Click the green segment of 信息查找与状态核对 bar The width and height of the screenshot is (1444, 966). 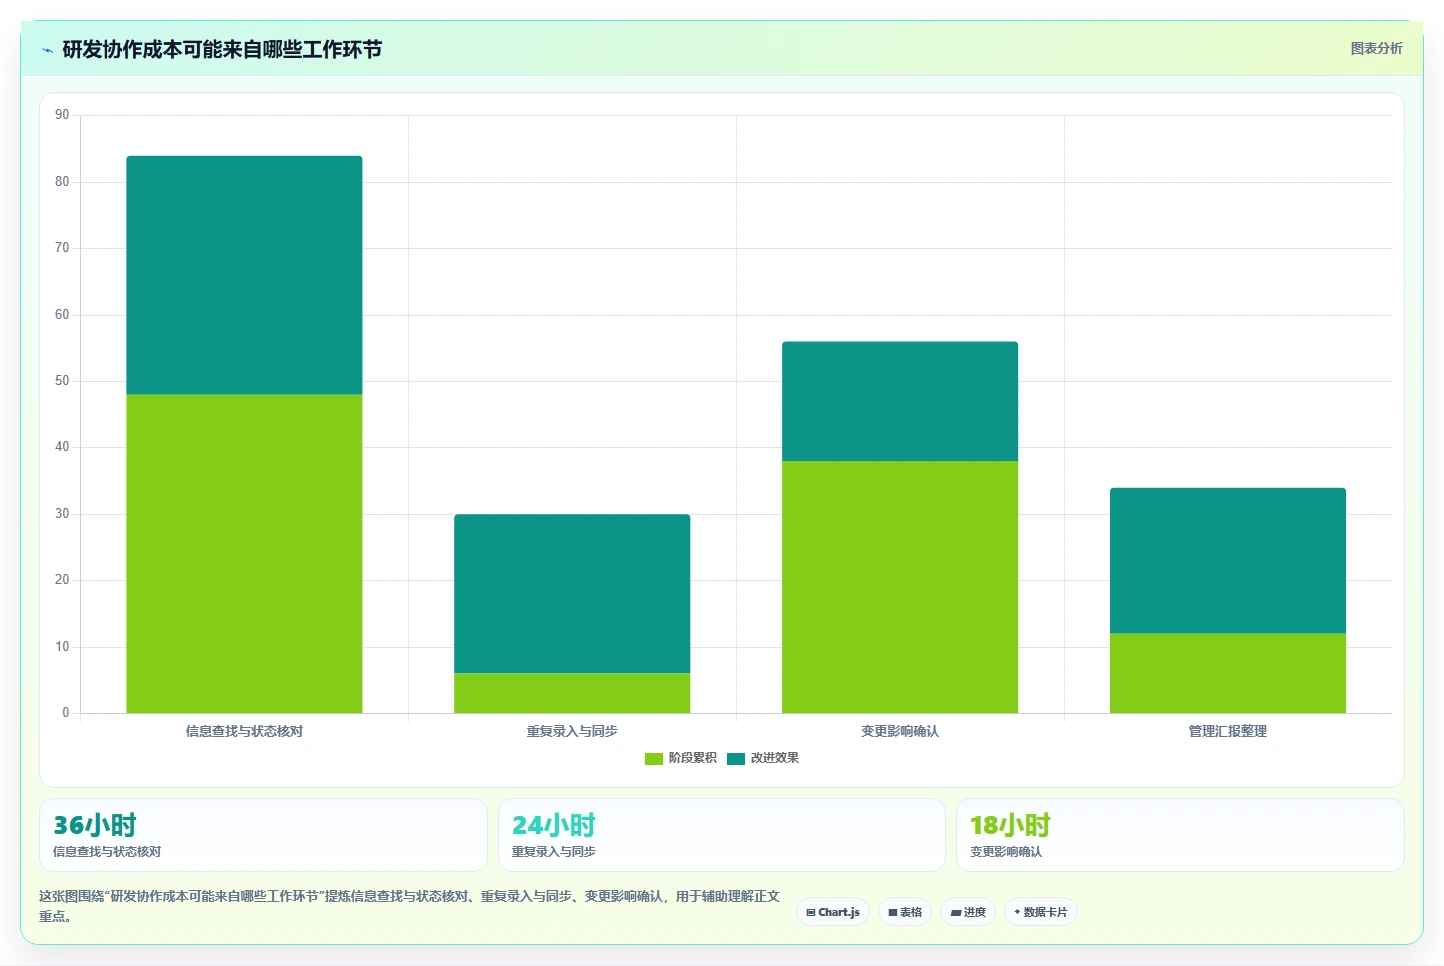244,553
